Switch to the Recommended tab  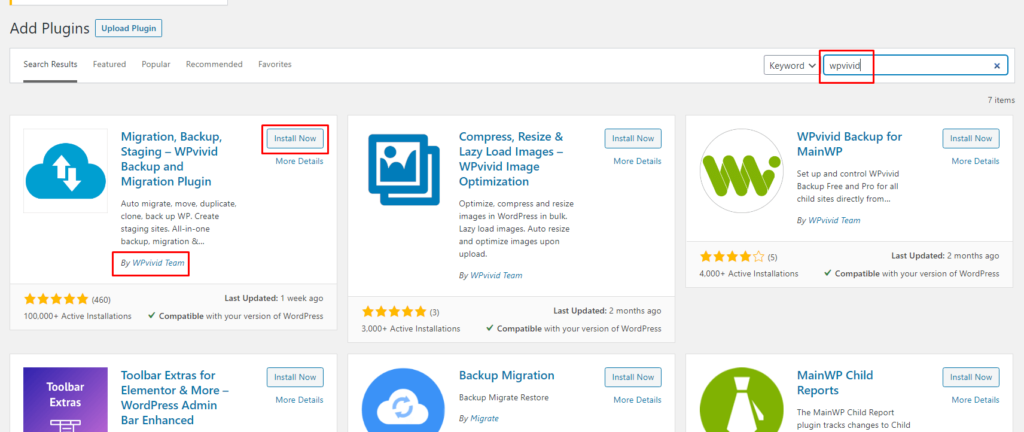click(214, 65)
